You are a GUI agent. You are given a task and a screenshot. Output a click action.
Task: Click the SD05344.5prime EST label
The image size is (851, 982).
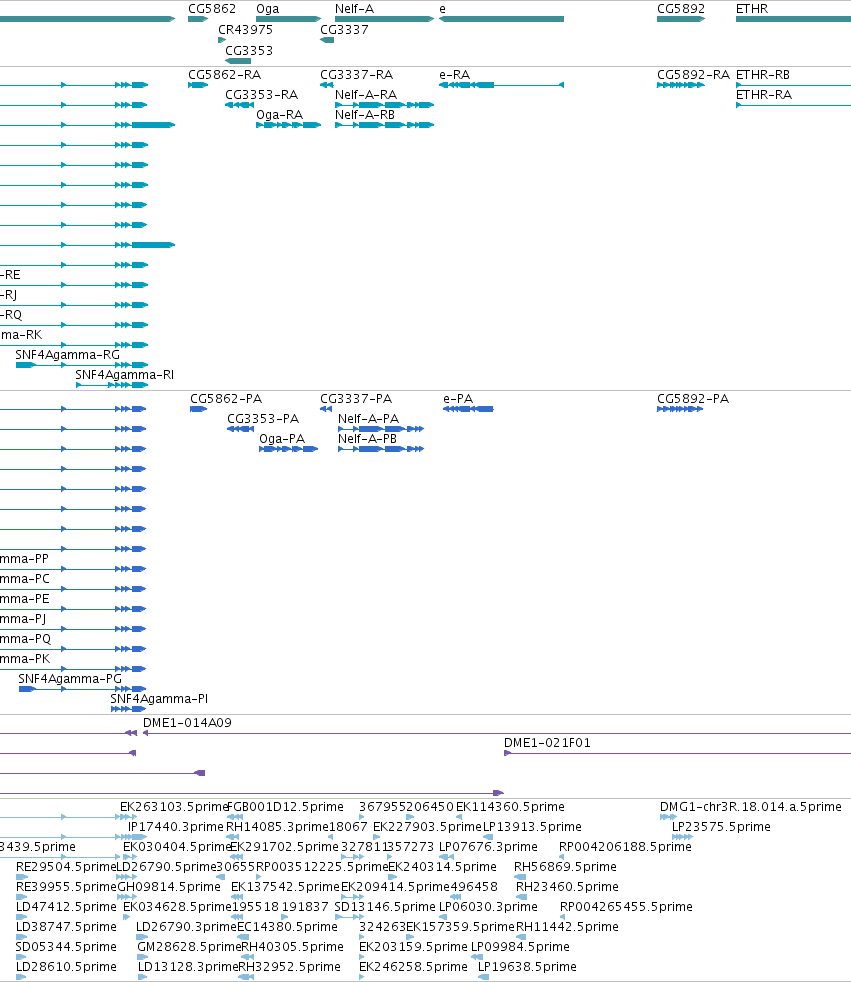[x=66, y=947]
